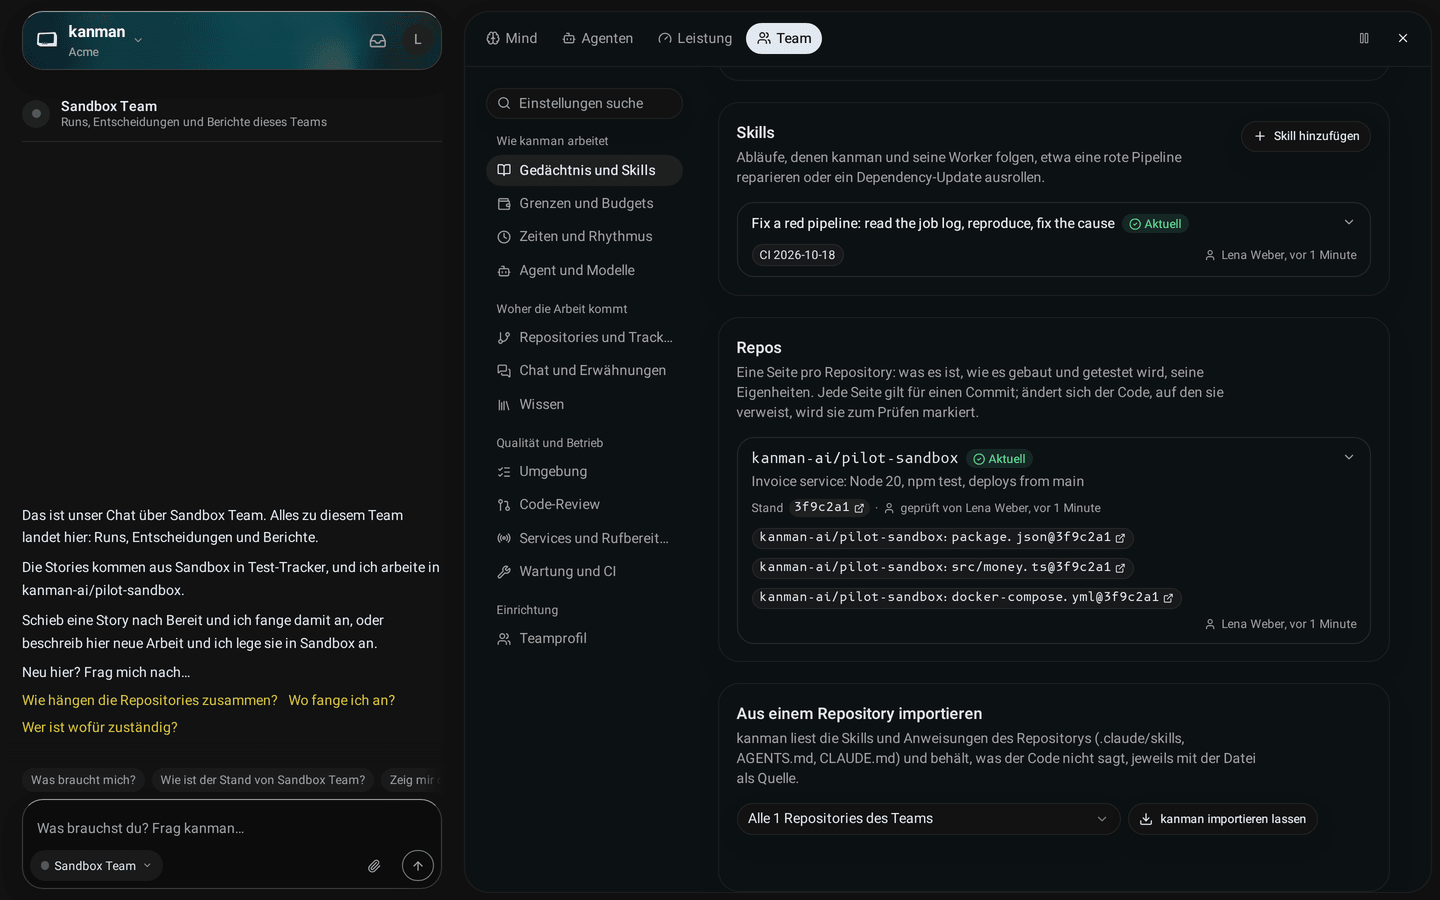The width and height of the screenshot is (1440, 900).
Task: Open Wartung und CI settings
Action: tap(584, 572)
